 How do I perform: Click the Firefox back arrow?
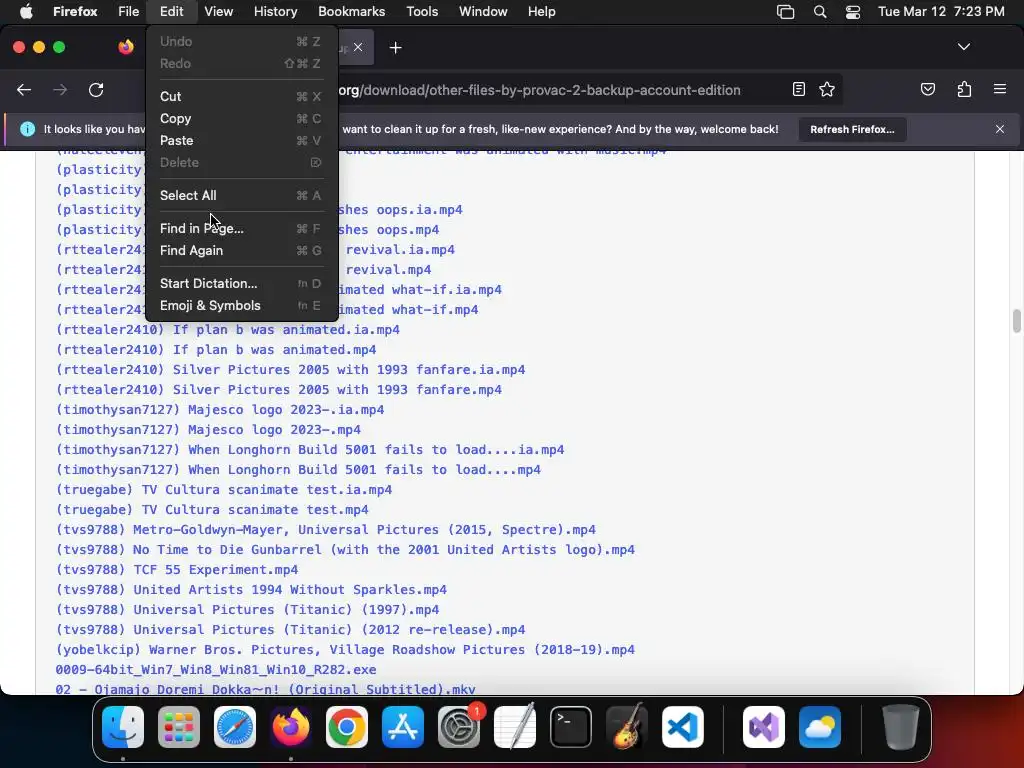pyautogui.click(x=24, y=90)
